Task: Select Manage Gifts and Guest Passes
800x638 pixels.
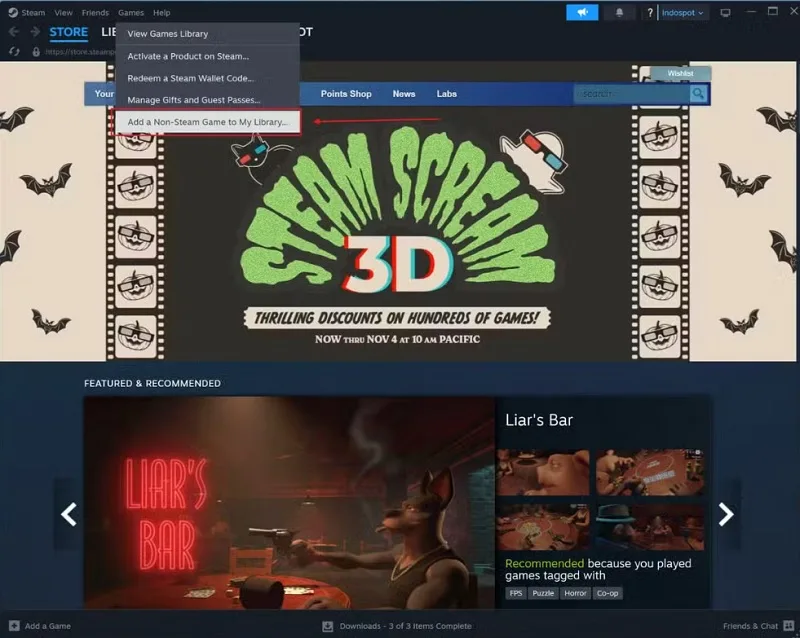Action: tap(208, 100)
